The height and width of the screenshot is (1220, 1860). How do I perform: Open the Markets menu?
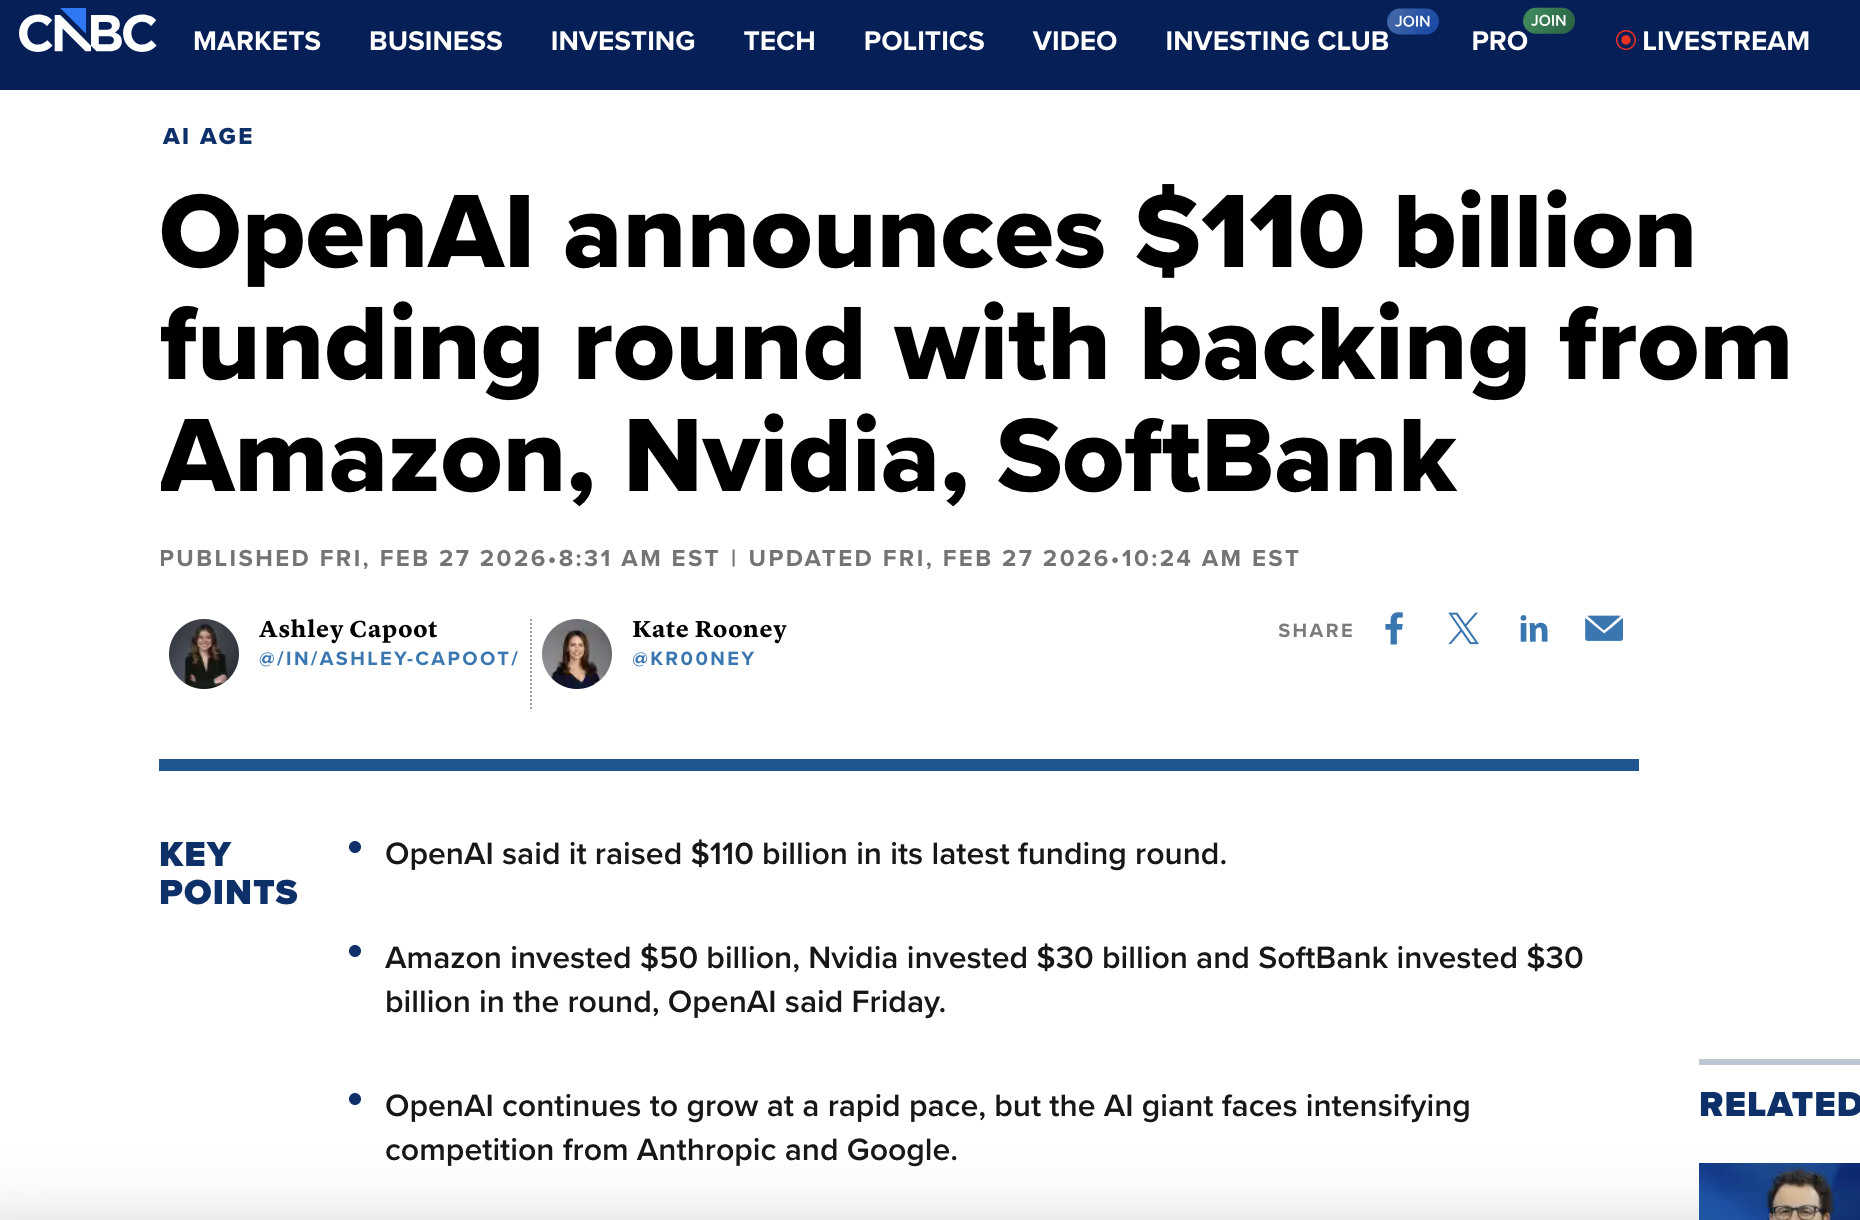coord(257,41)
